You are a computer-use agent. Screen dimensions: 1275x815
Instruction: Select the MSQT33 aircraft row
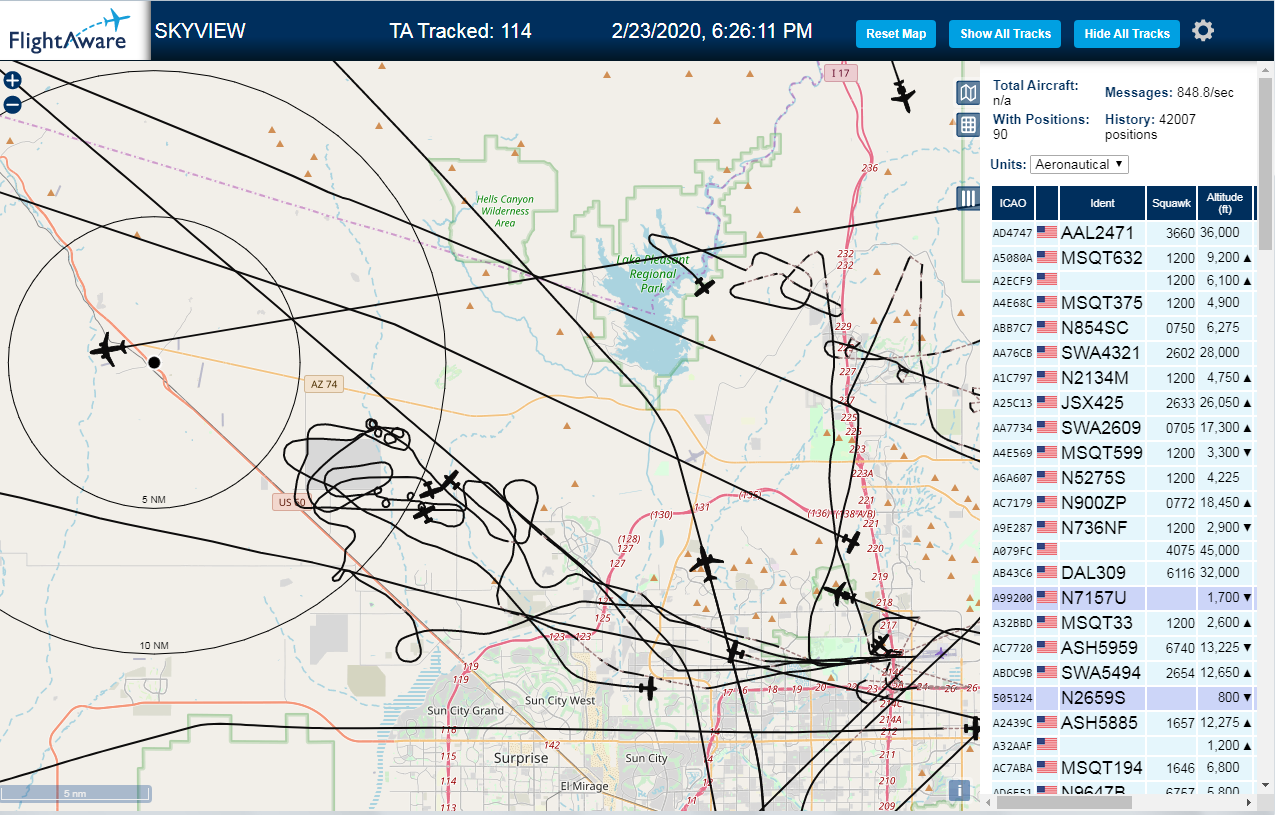(x=1123, y=622)
